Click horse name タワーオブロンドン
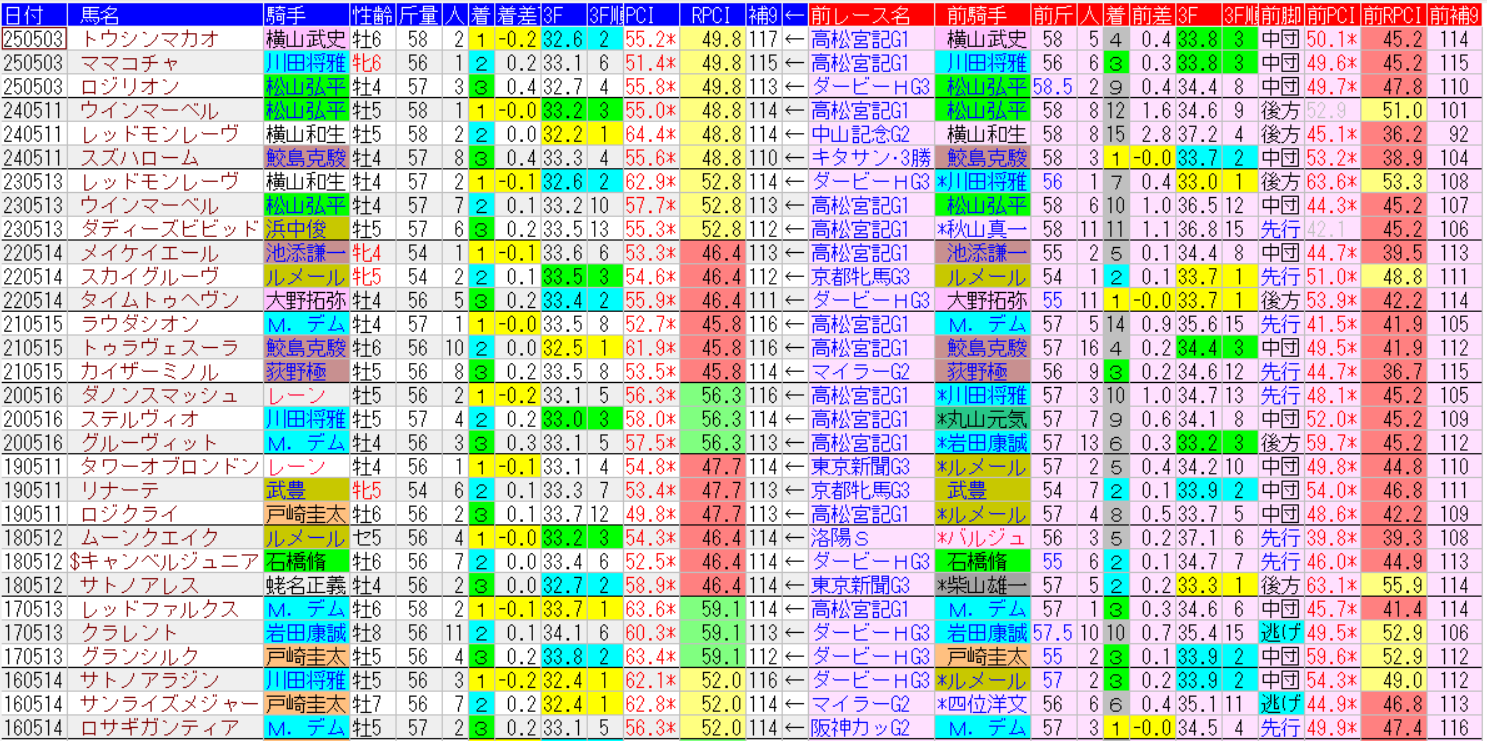Image resolution: width=1487 pixels, height=741 pixels. pos(168,467)
